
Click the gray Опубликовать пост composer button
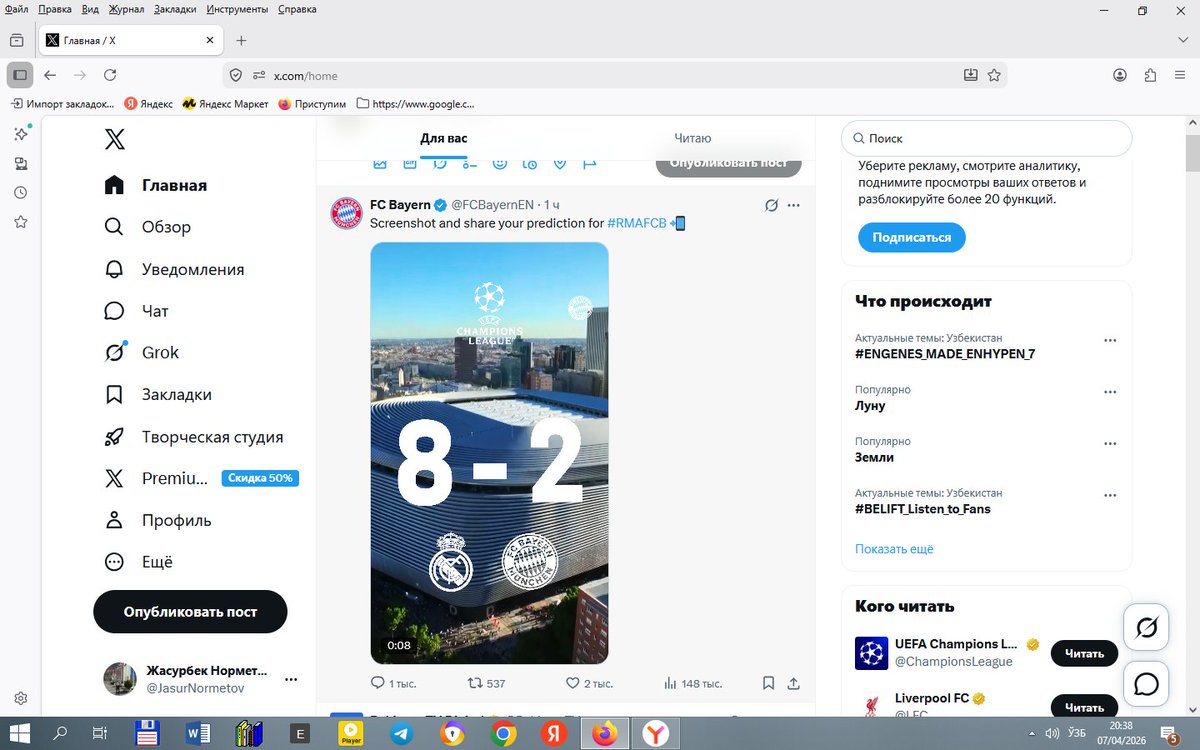728,164
